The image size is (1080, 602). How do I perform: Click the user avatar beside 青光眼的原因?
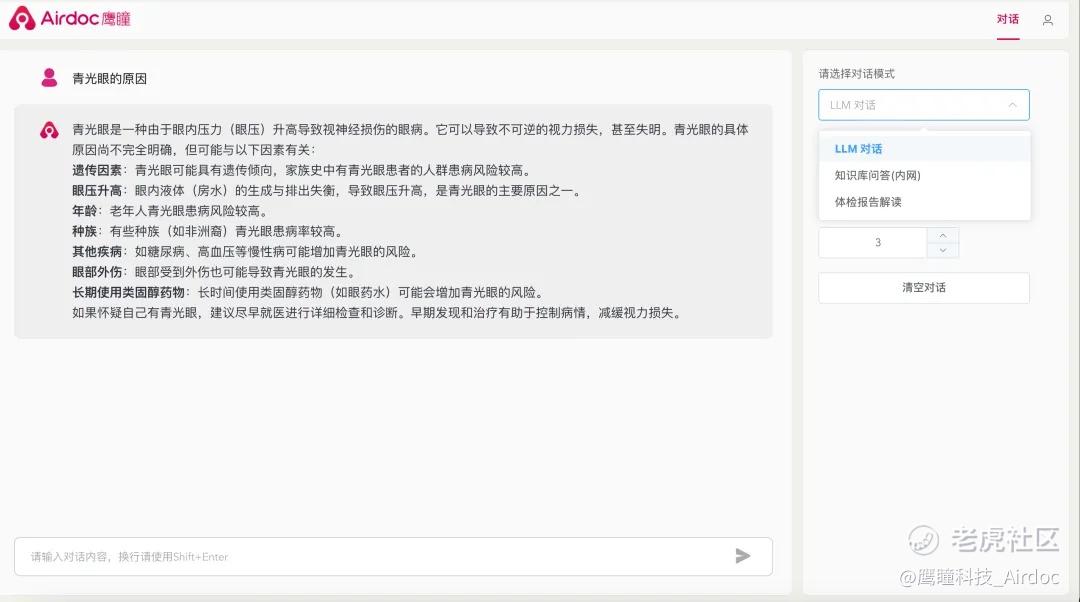point(49,77)
